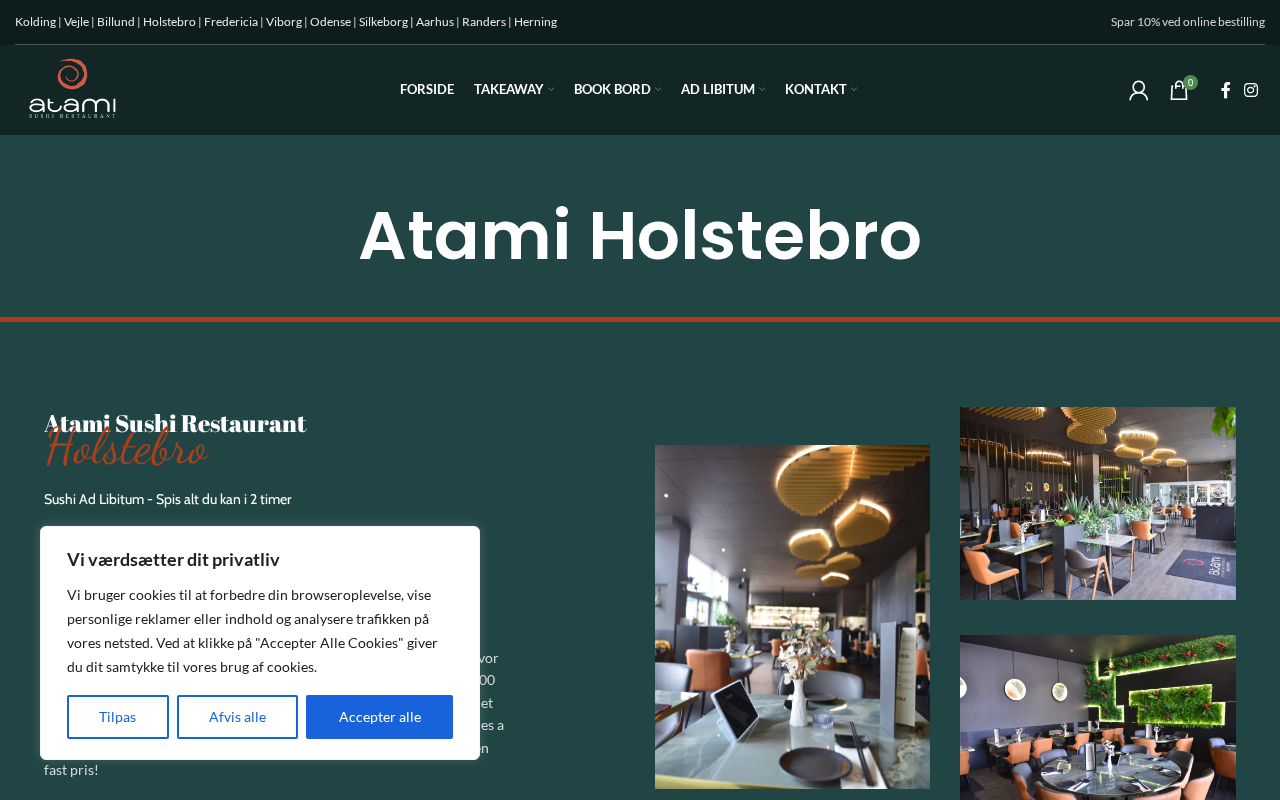
Task: Open the green plant wall photo
Action: point(1098,717)
